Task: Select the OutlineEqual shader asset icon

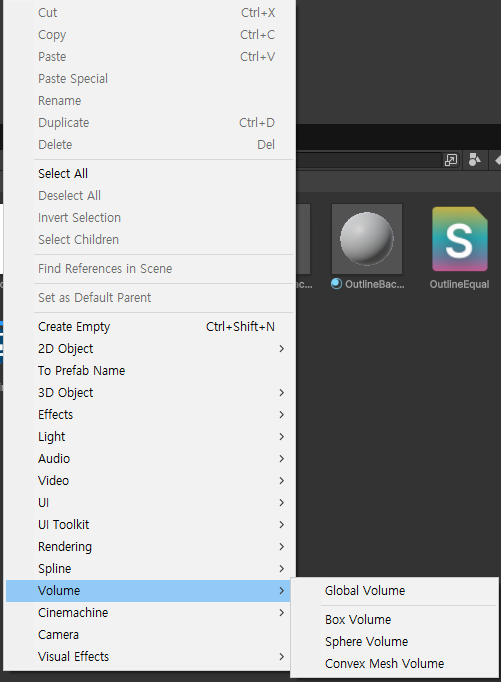Action: click(460, 239)
